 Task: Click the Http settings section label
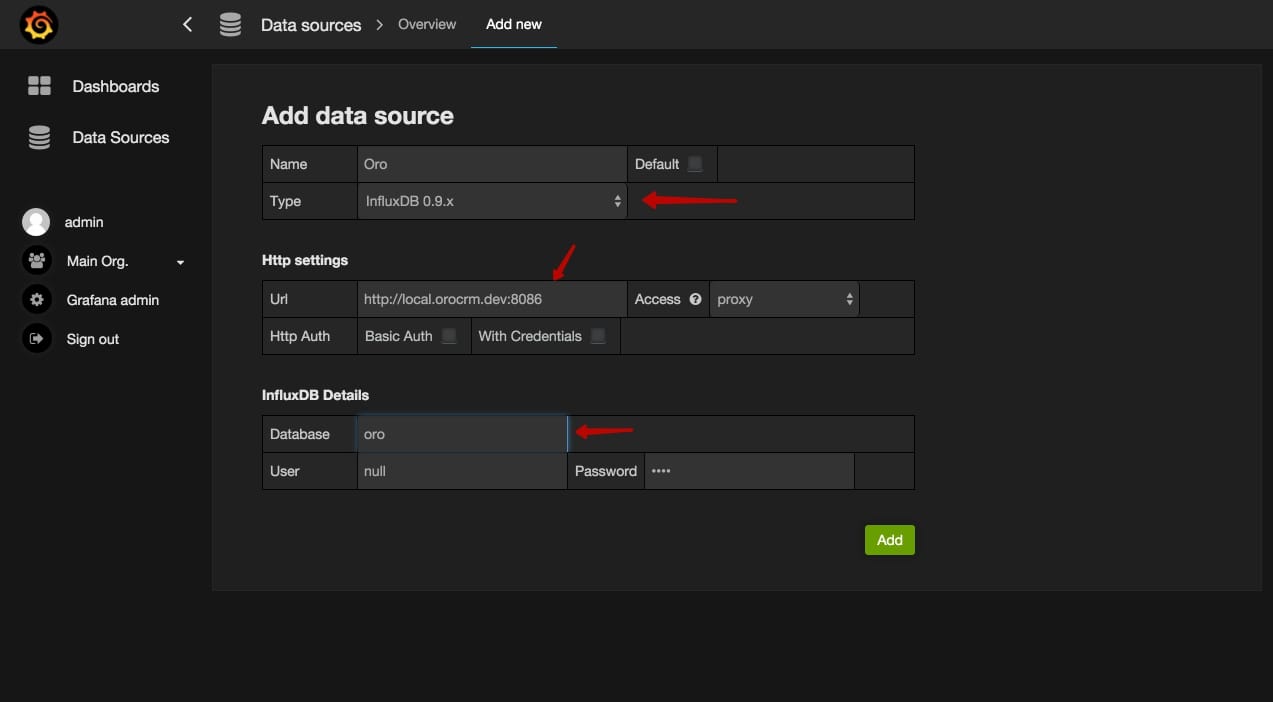point(305,260)
